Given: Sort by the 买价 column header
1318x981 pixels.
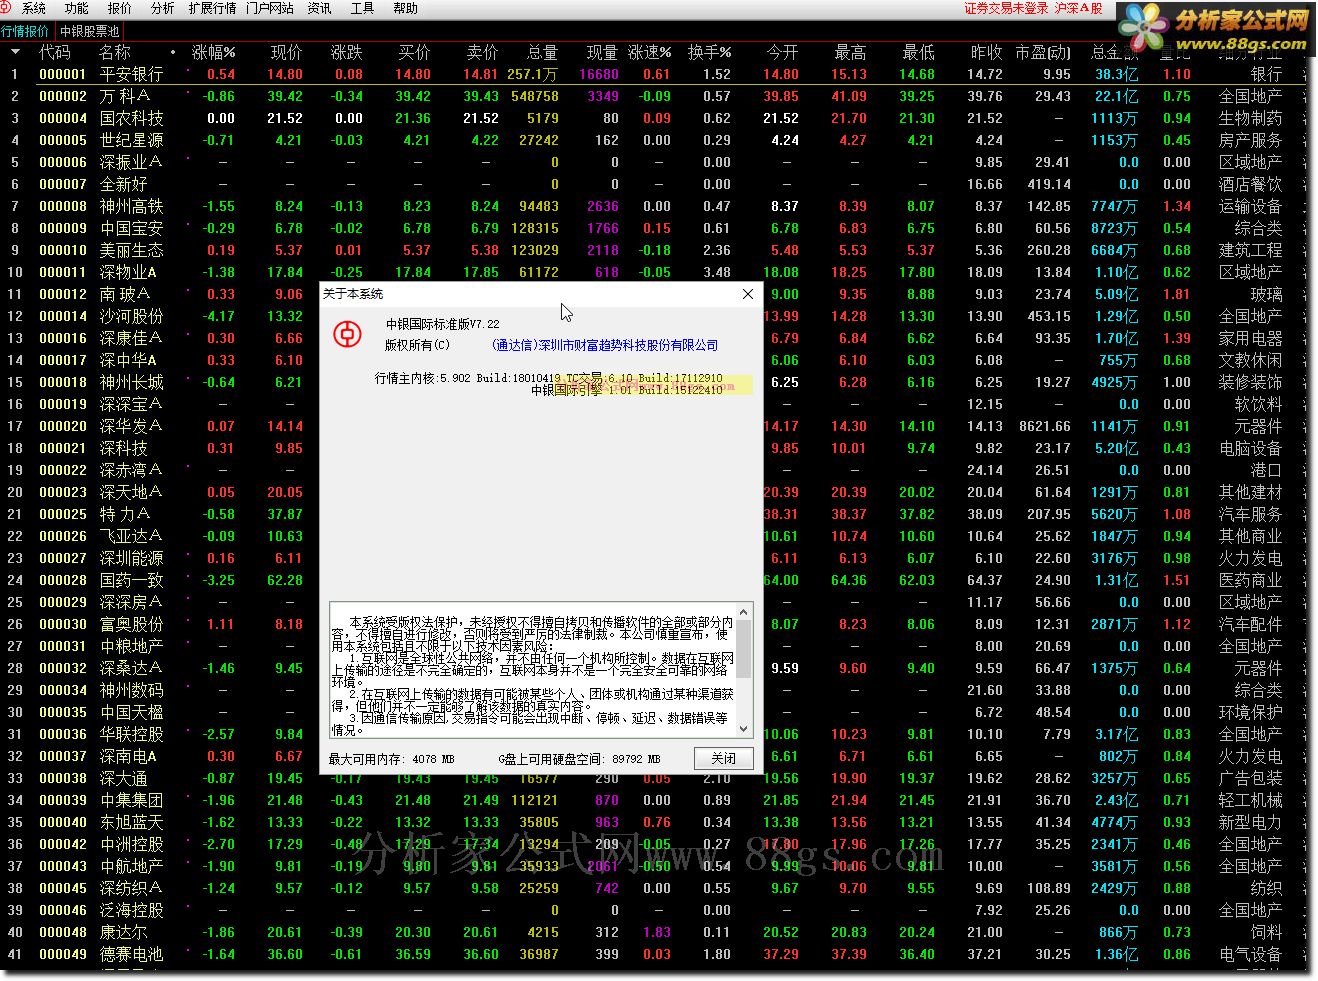Looking at the screenshot, I should [414, 52].
